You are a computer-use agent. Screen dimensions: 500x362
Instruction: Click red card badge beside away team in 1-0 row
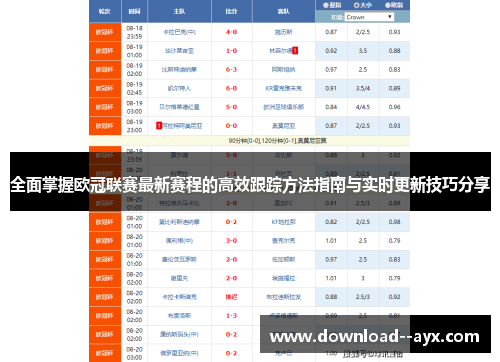pyautogui.click(x=295, y=51)
